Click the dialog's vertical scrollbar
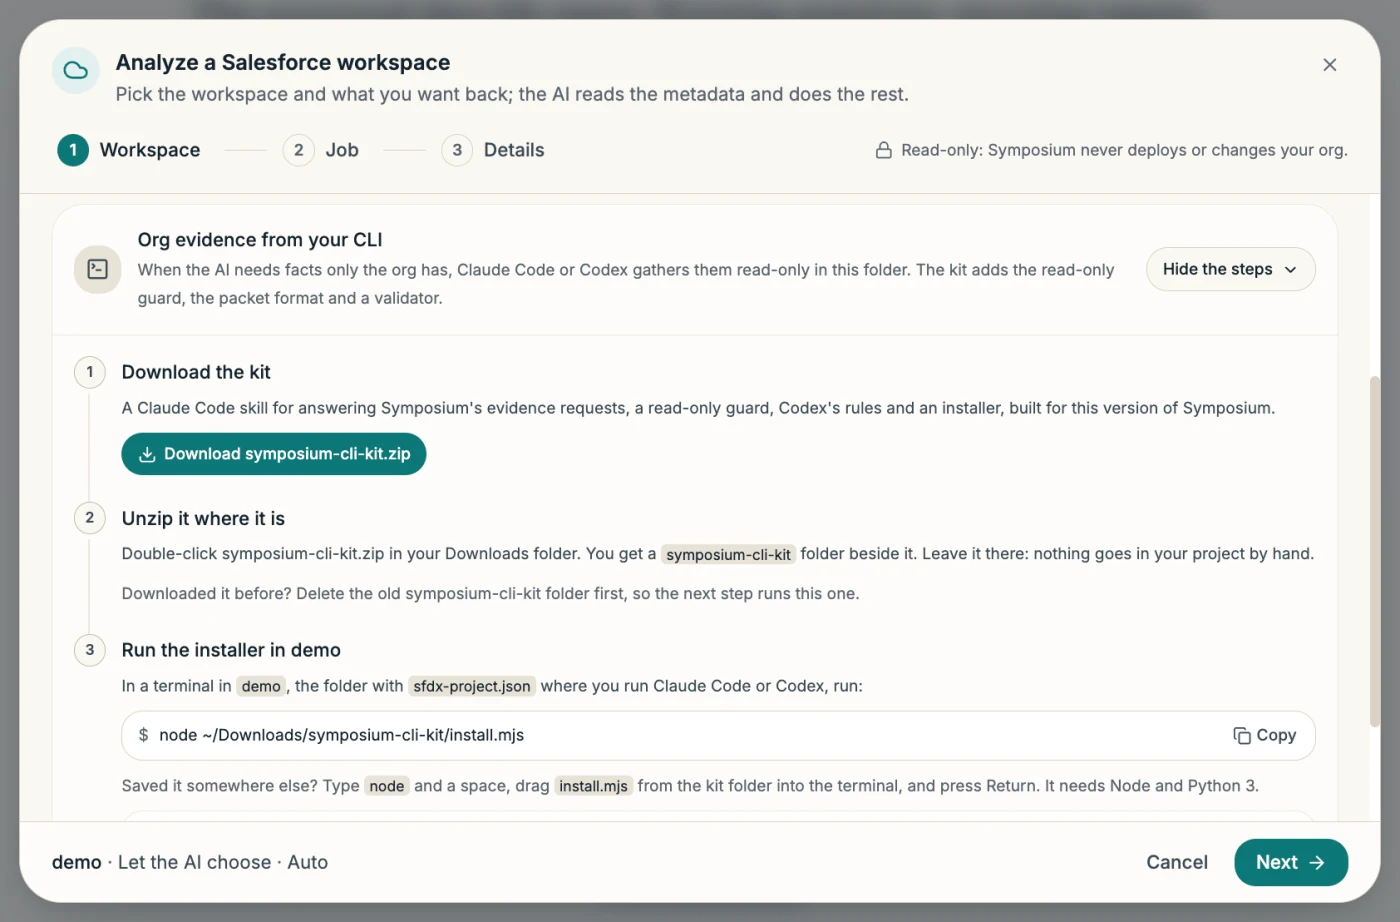Viewport: 1400px width, 922px height. [1375, 552]
